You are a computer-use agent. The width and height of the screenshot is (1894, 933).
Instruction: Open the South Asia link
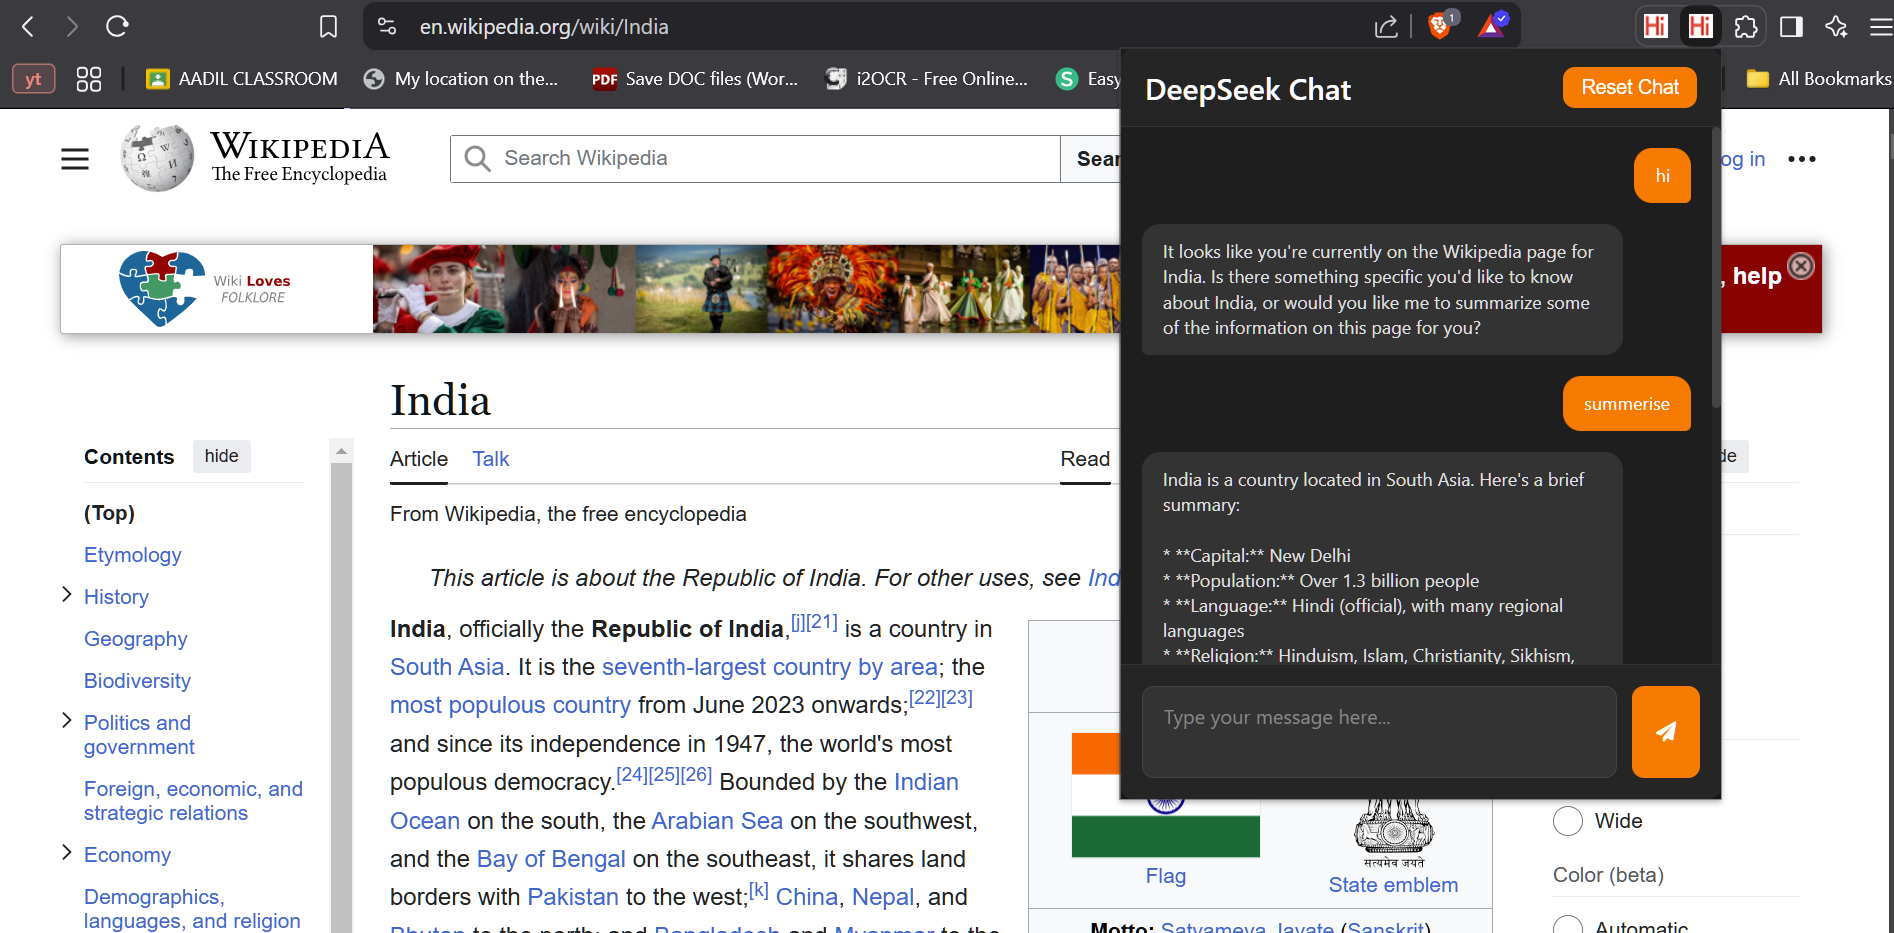coord(447,667)
